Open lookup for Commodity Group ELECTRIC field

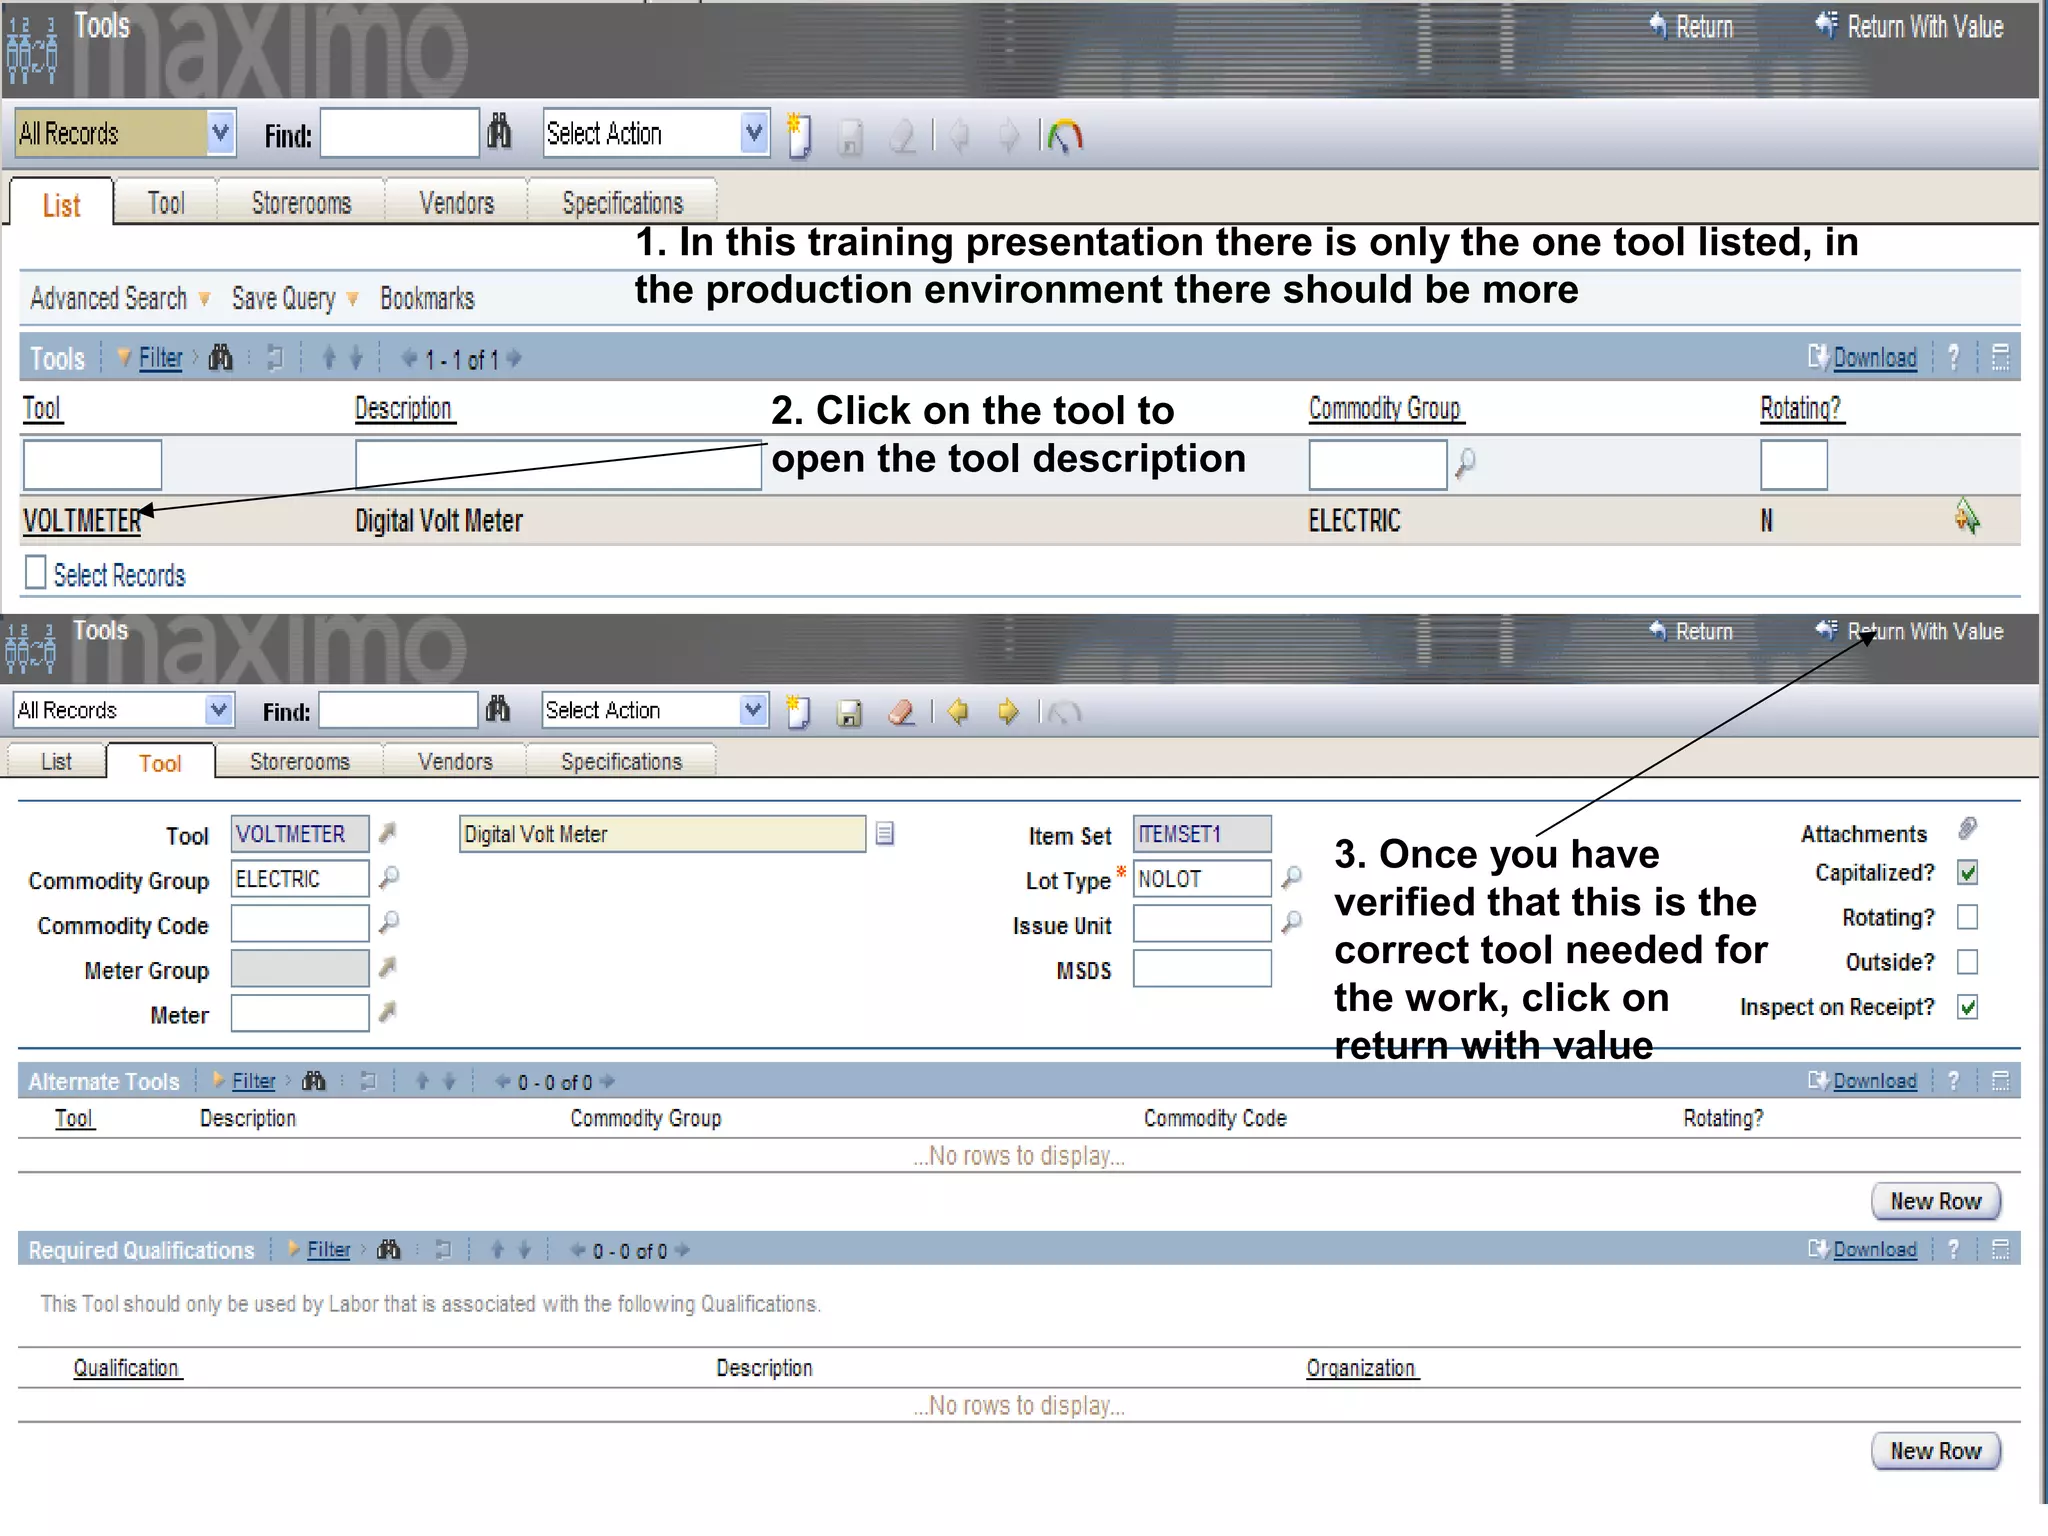pos(389,878)
